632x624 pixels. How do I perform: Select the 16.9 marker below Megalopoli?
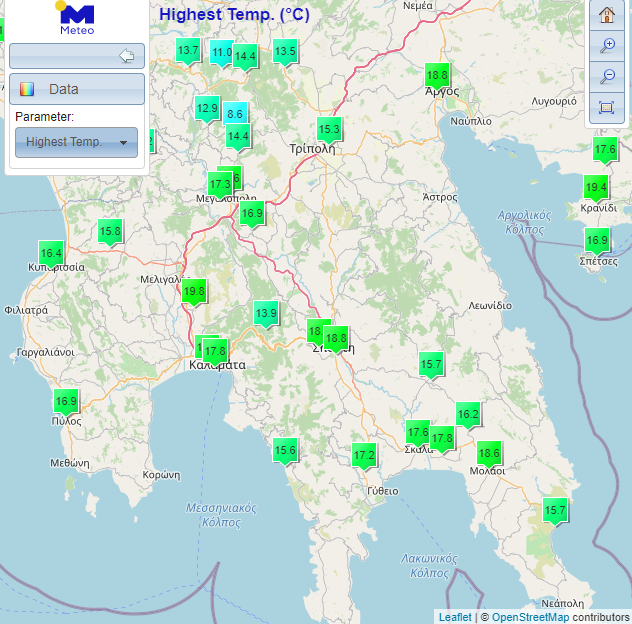pos(252,214)
